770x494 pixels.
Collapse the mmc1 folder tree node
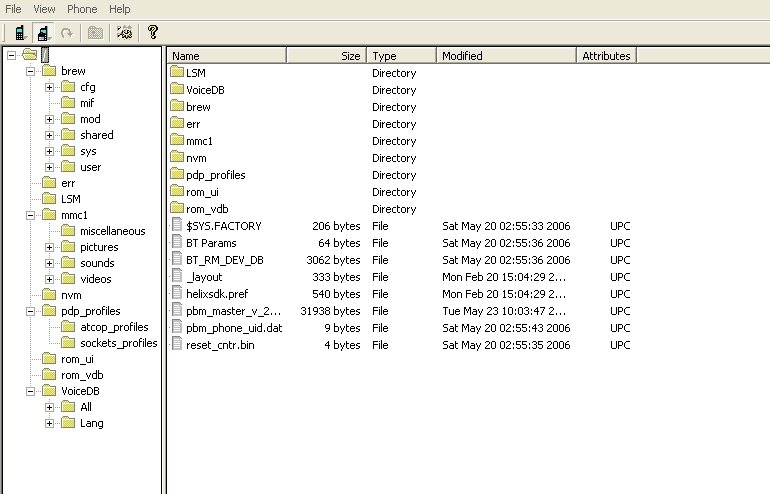click(30, 215)
